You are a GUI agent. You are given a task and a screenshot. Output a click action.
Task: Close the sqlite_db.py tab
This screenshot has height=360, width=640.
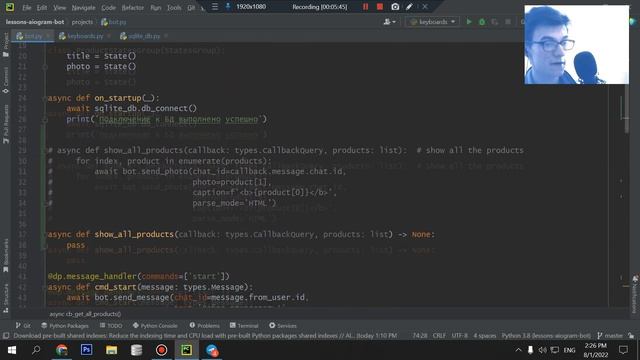click(166, 36)
